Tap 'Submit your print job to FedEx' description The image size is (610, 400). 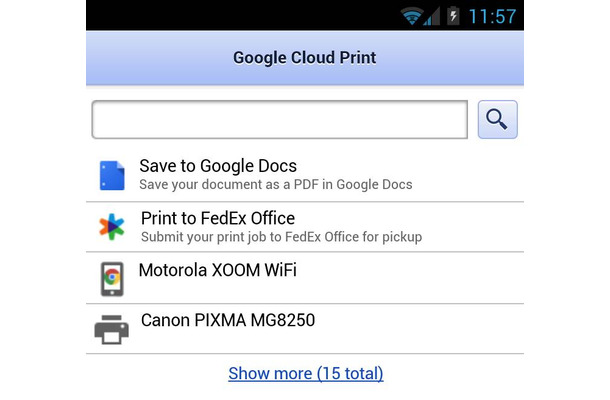pos(281,237)
